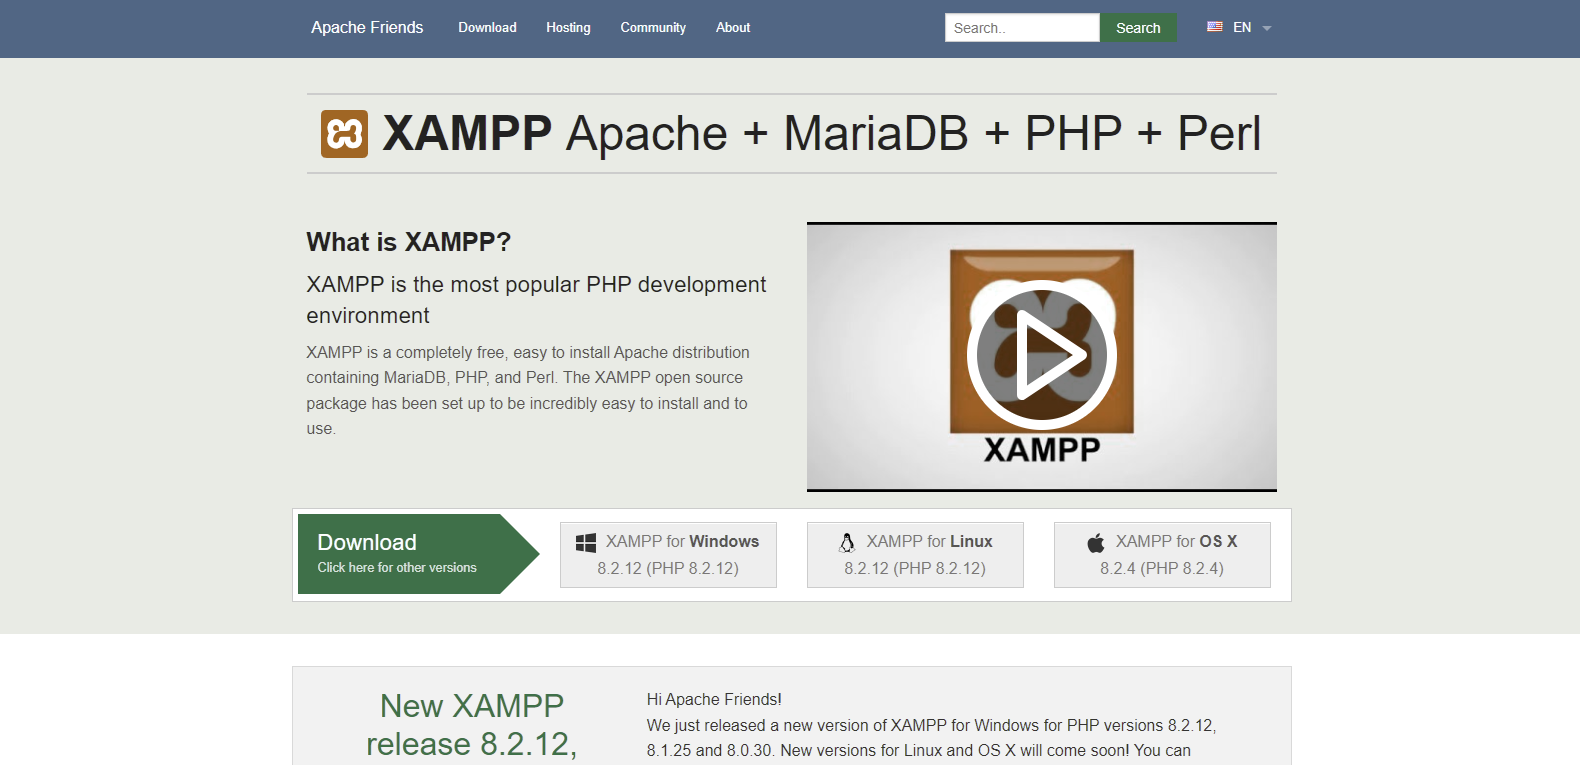Click the Linux penguin icon
The image size is (1580, 765).
tap(847, 542)
